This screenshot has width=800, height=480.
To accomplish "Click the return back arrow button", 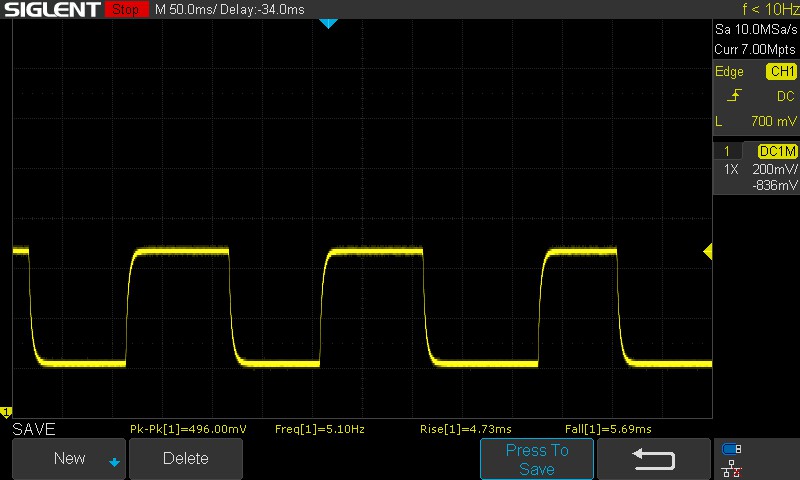I will pyautogui.click(x=654, y=459).
